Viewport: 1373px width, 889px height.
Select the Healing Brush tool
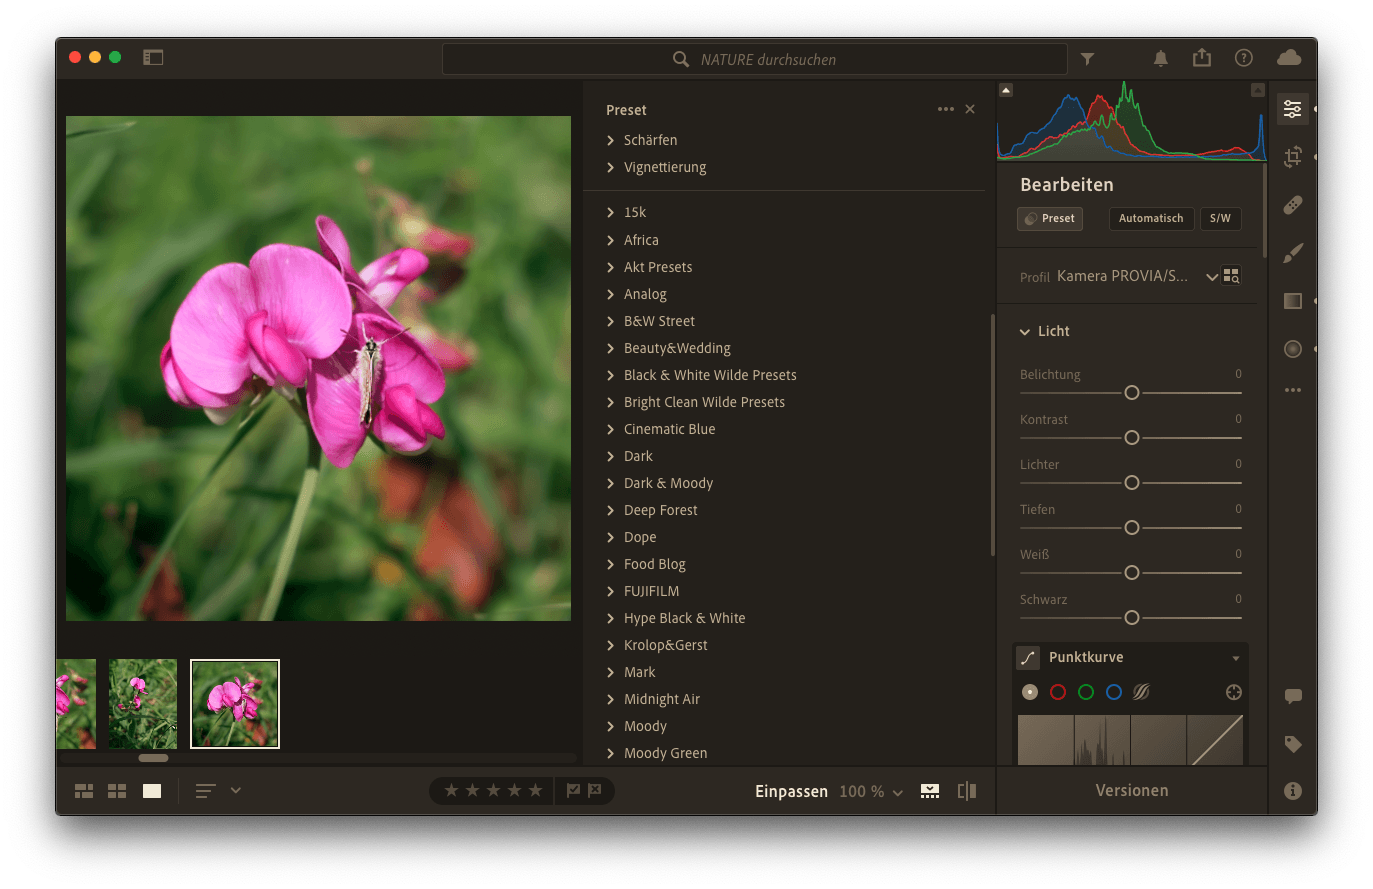pos(1293,205)
